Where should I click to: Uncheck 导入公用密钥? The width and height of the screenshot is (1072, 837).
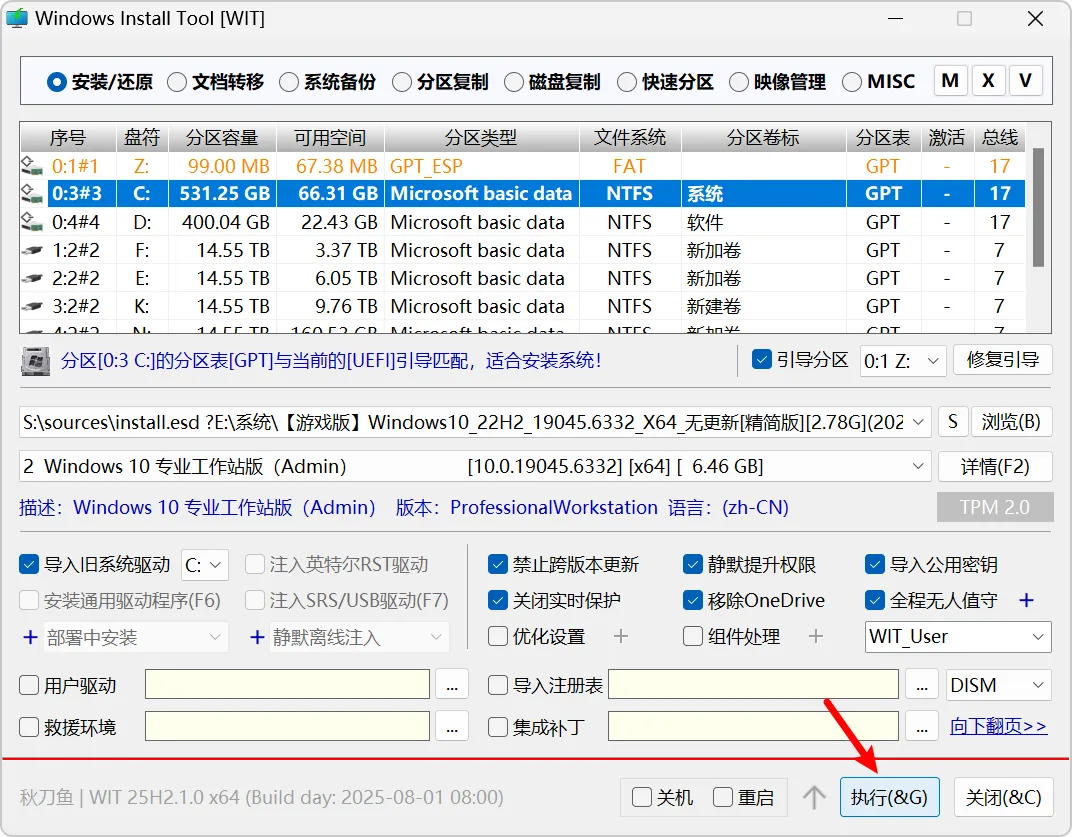(x=874, y=565)
